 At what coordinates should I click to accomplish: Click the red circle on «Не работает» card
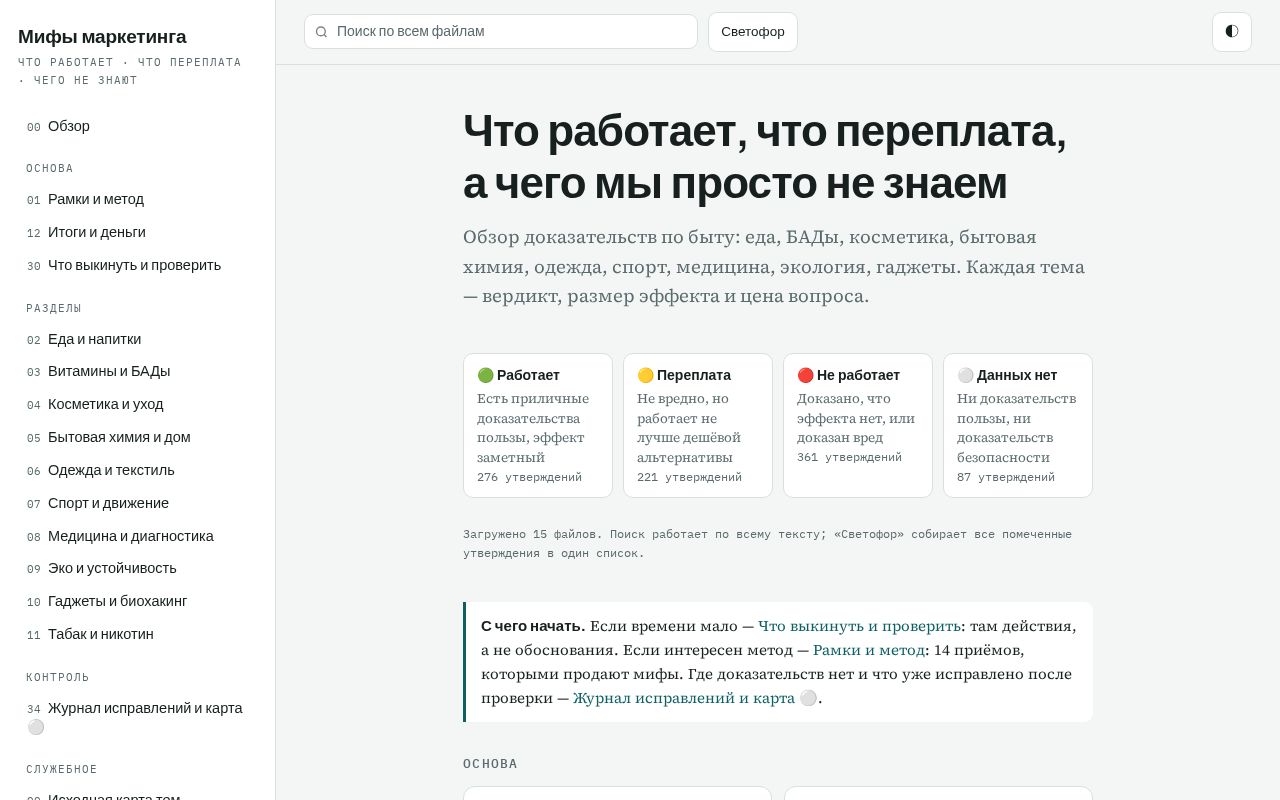[x=805, y=375]
